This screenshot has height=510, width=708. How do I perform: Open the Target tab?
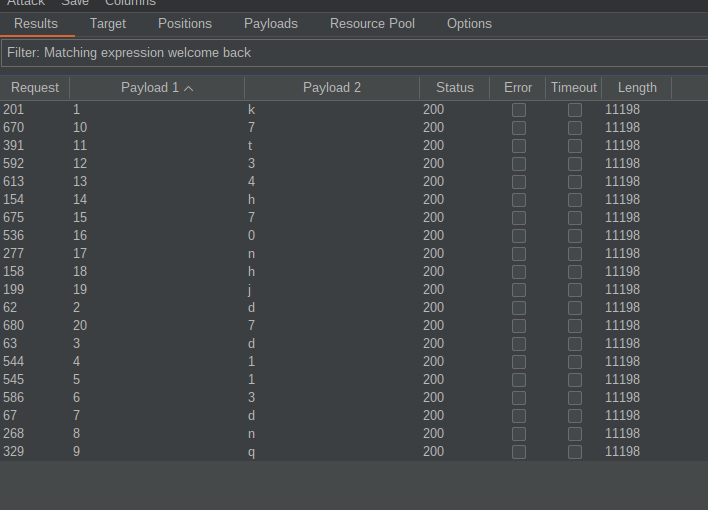point(108,24)
